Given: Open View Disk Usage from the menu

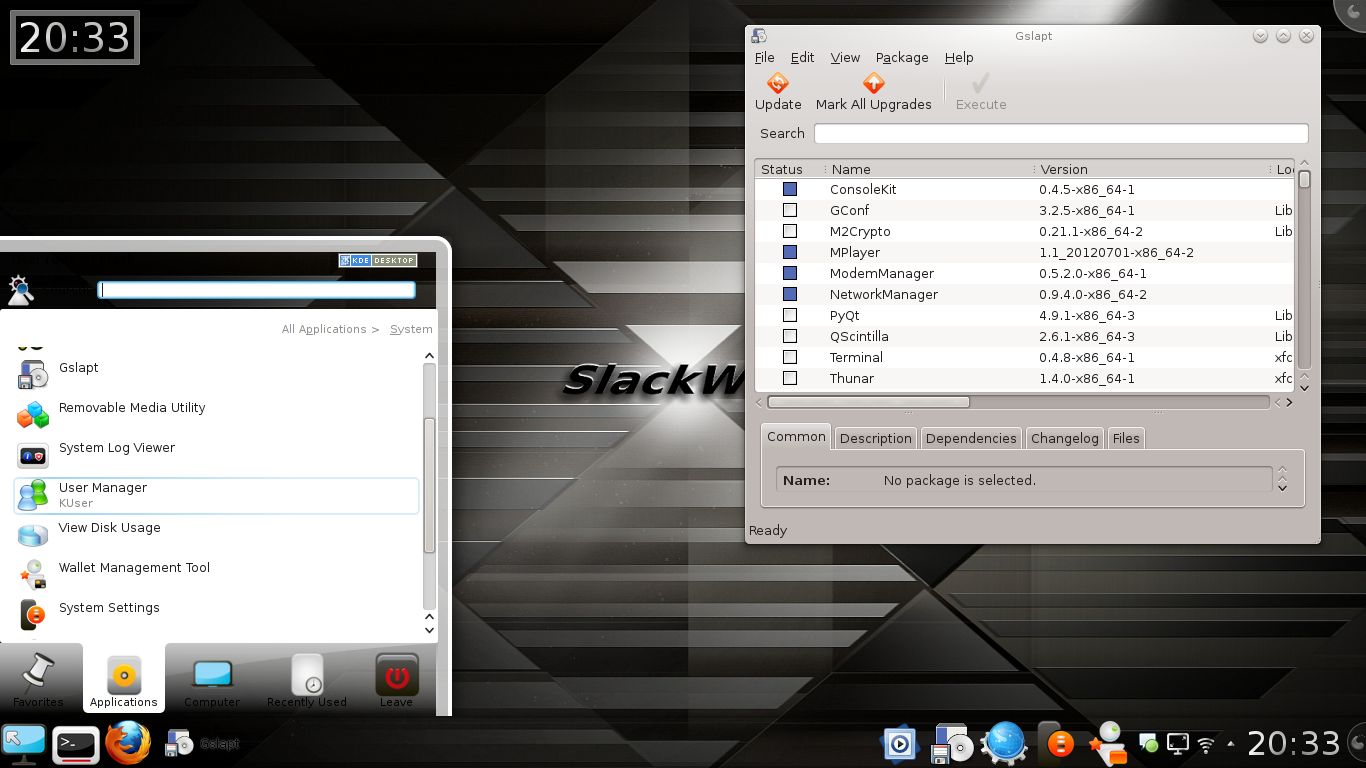Looking at the screenshot, I should [x=215, y=534].
